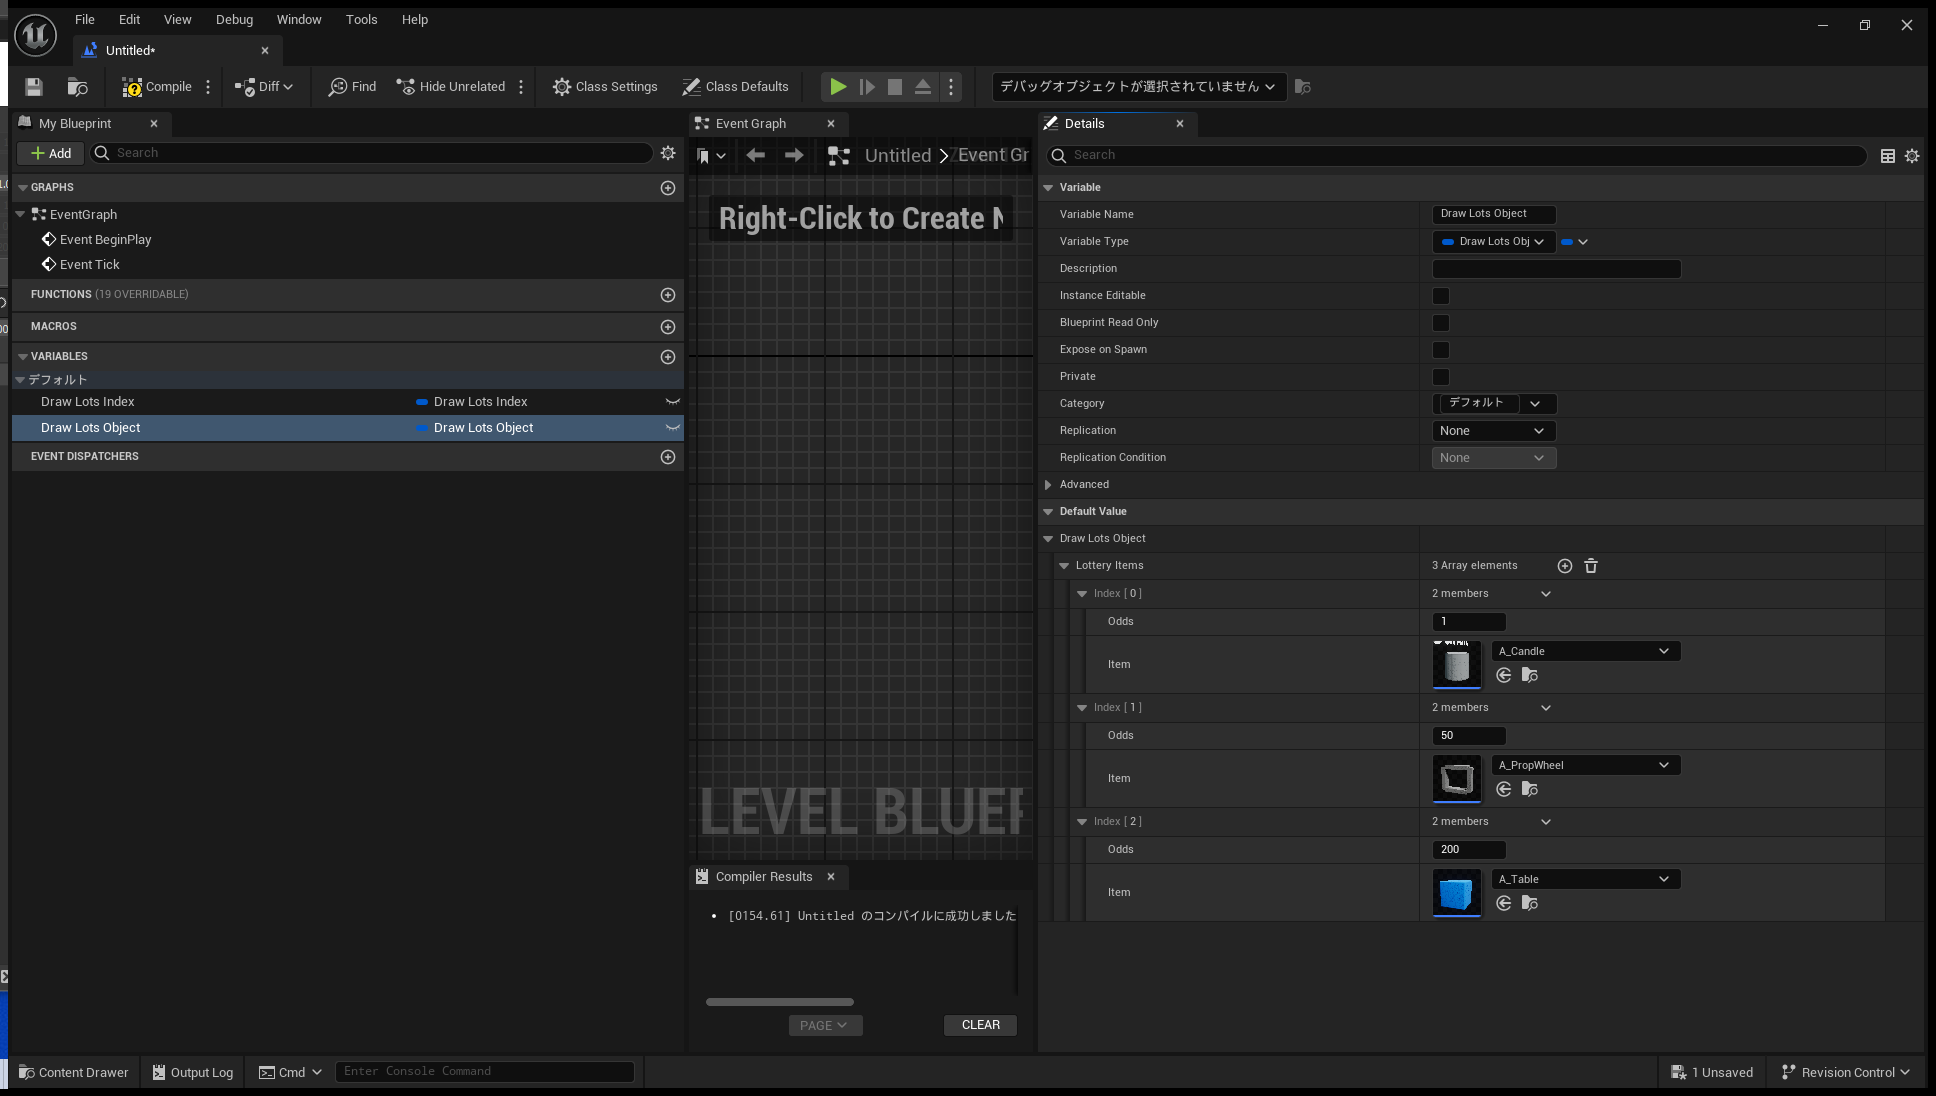Focus the My Blueprint search field
The width and height of the screenshot is (1936, 1096).
(x=371, y=153)
